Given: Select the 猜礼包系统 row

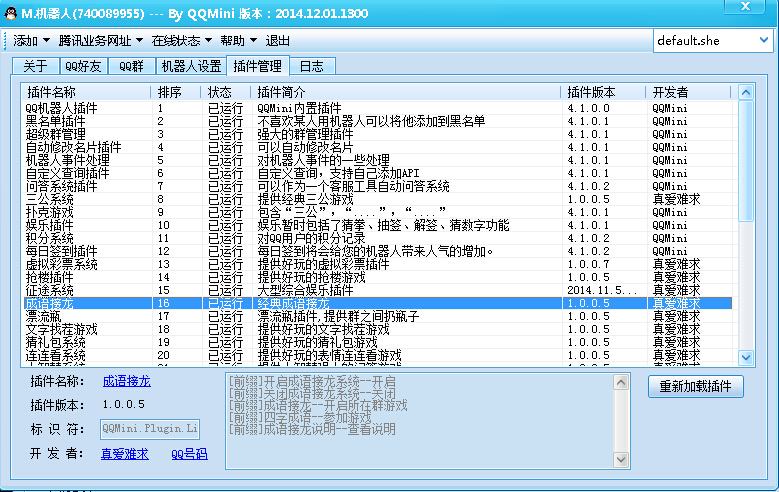Looking at the screenshot, I should 378,342.
